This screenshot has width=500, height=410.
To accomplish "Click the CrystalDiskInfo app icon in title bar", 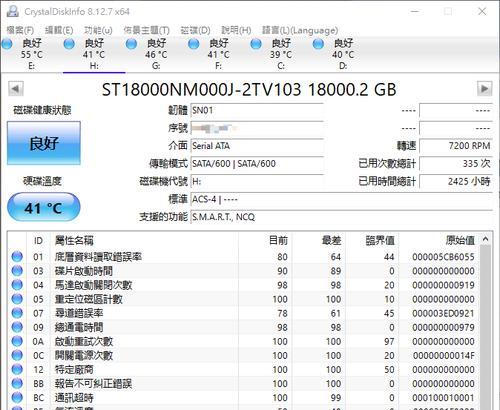I will 13,11.
